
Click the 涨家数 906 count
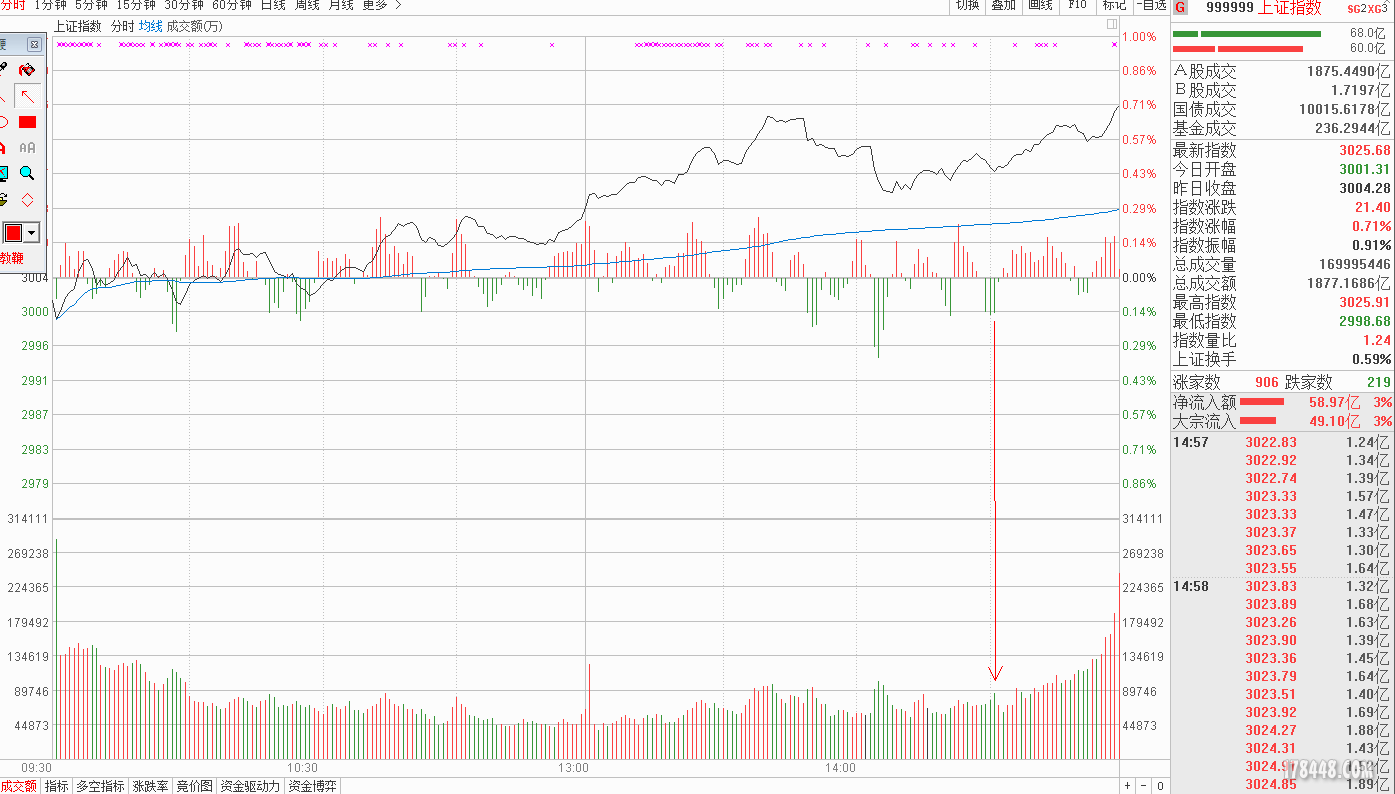1266,383
